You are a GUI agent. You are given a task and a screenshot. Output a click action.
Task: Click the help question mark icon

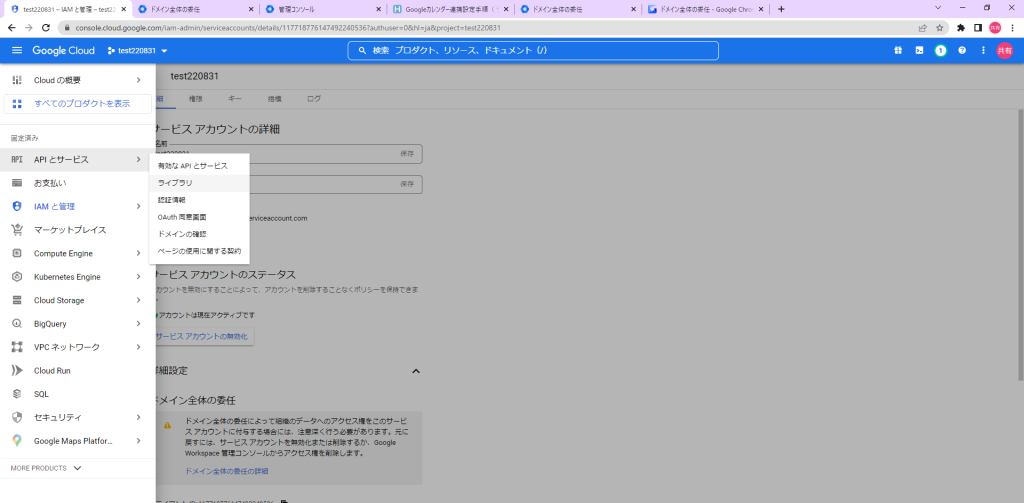coord(961,50)
